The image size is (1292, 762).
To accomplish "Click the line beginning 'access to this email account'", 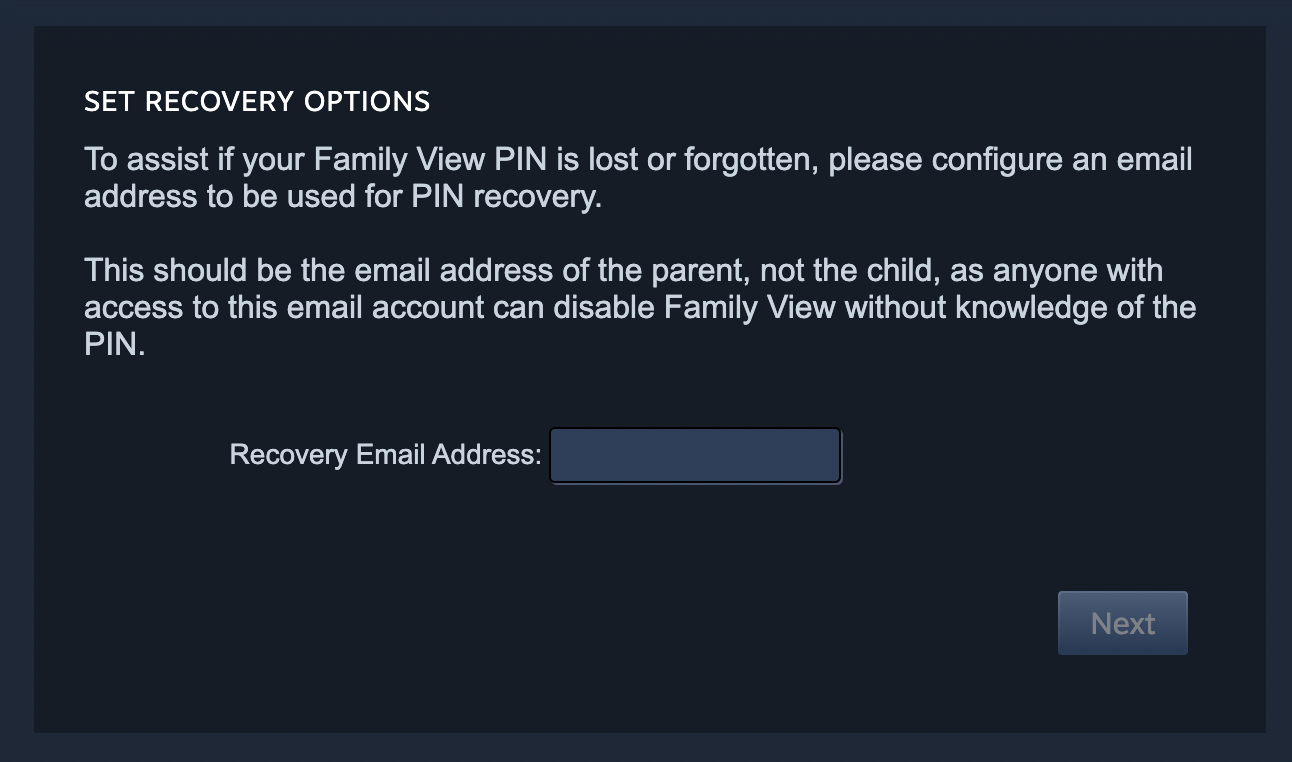I will coord(640,306).
